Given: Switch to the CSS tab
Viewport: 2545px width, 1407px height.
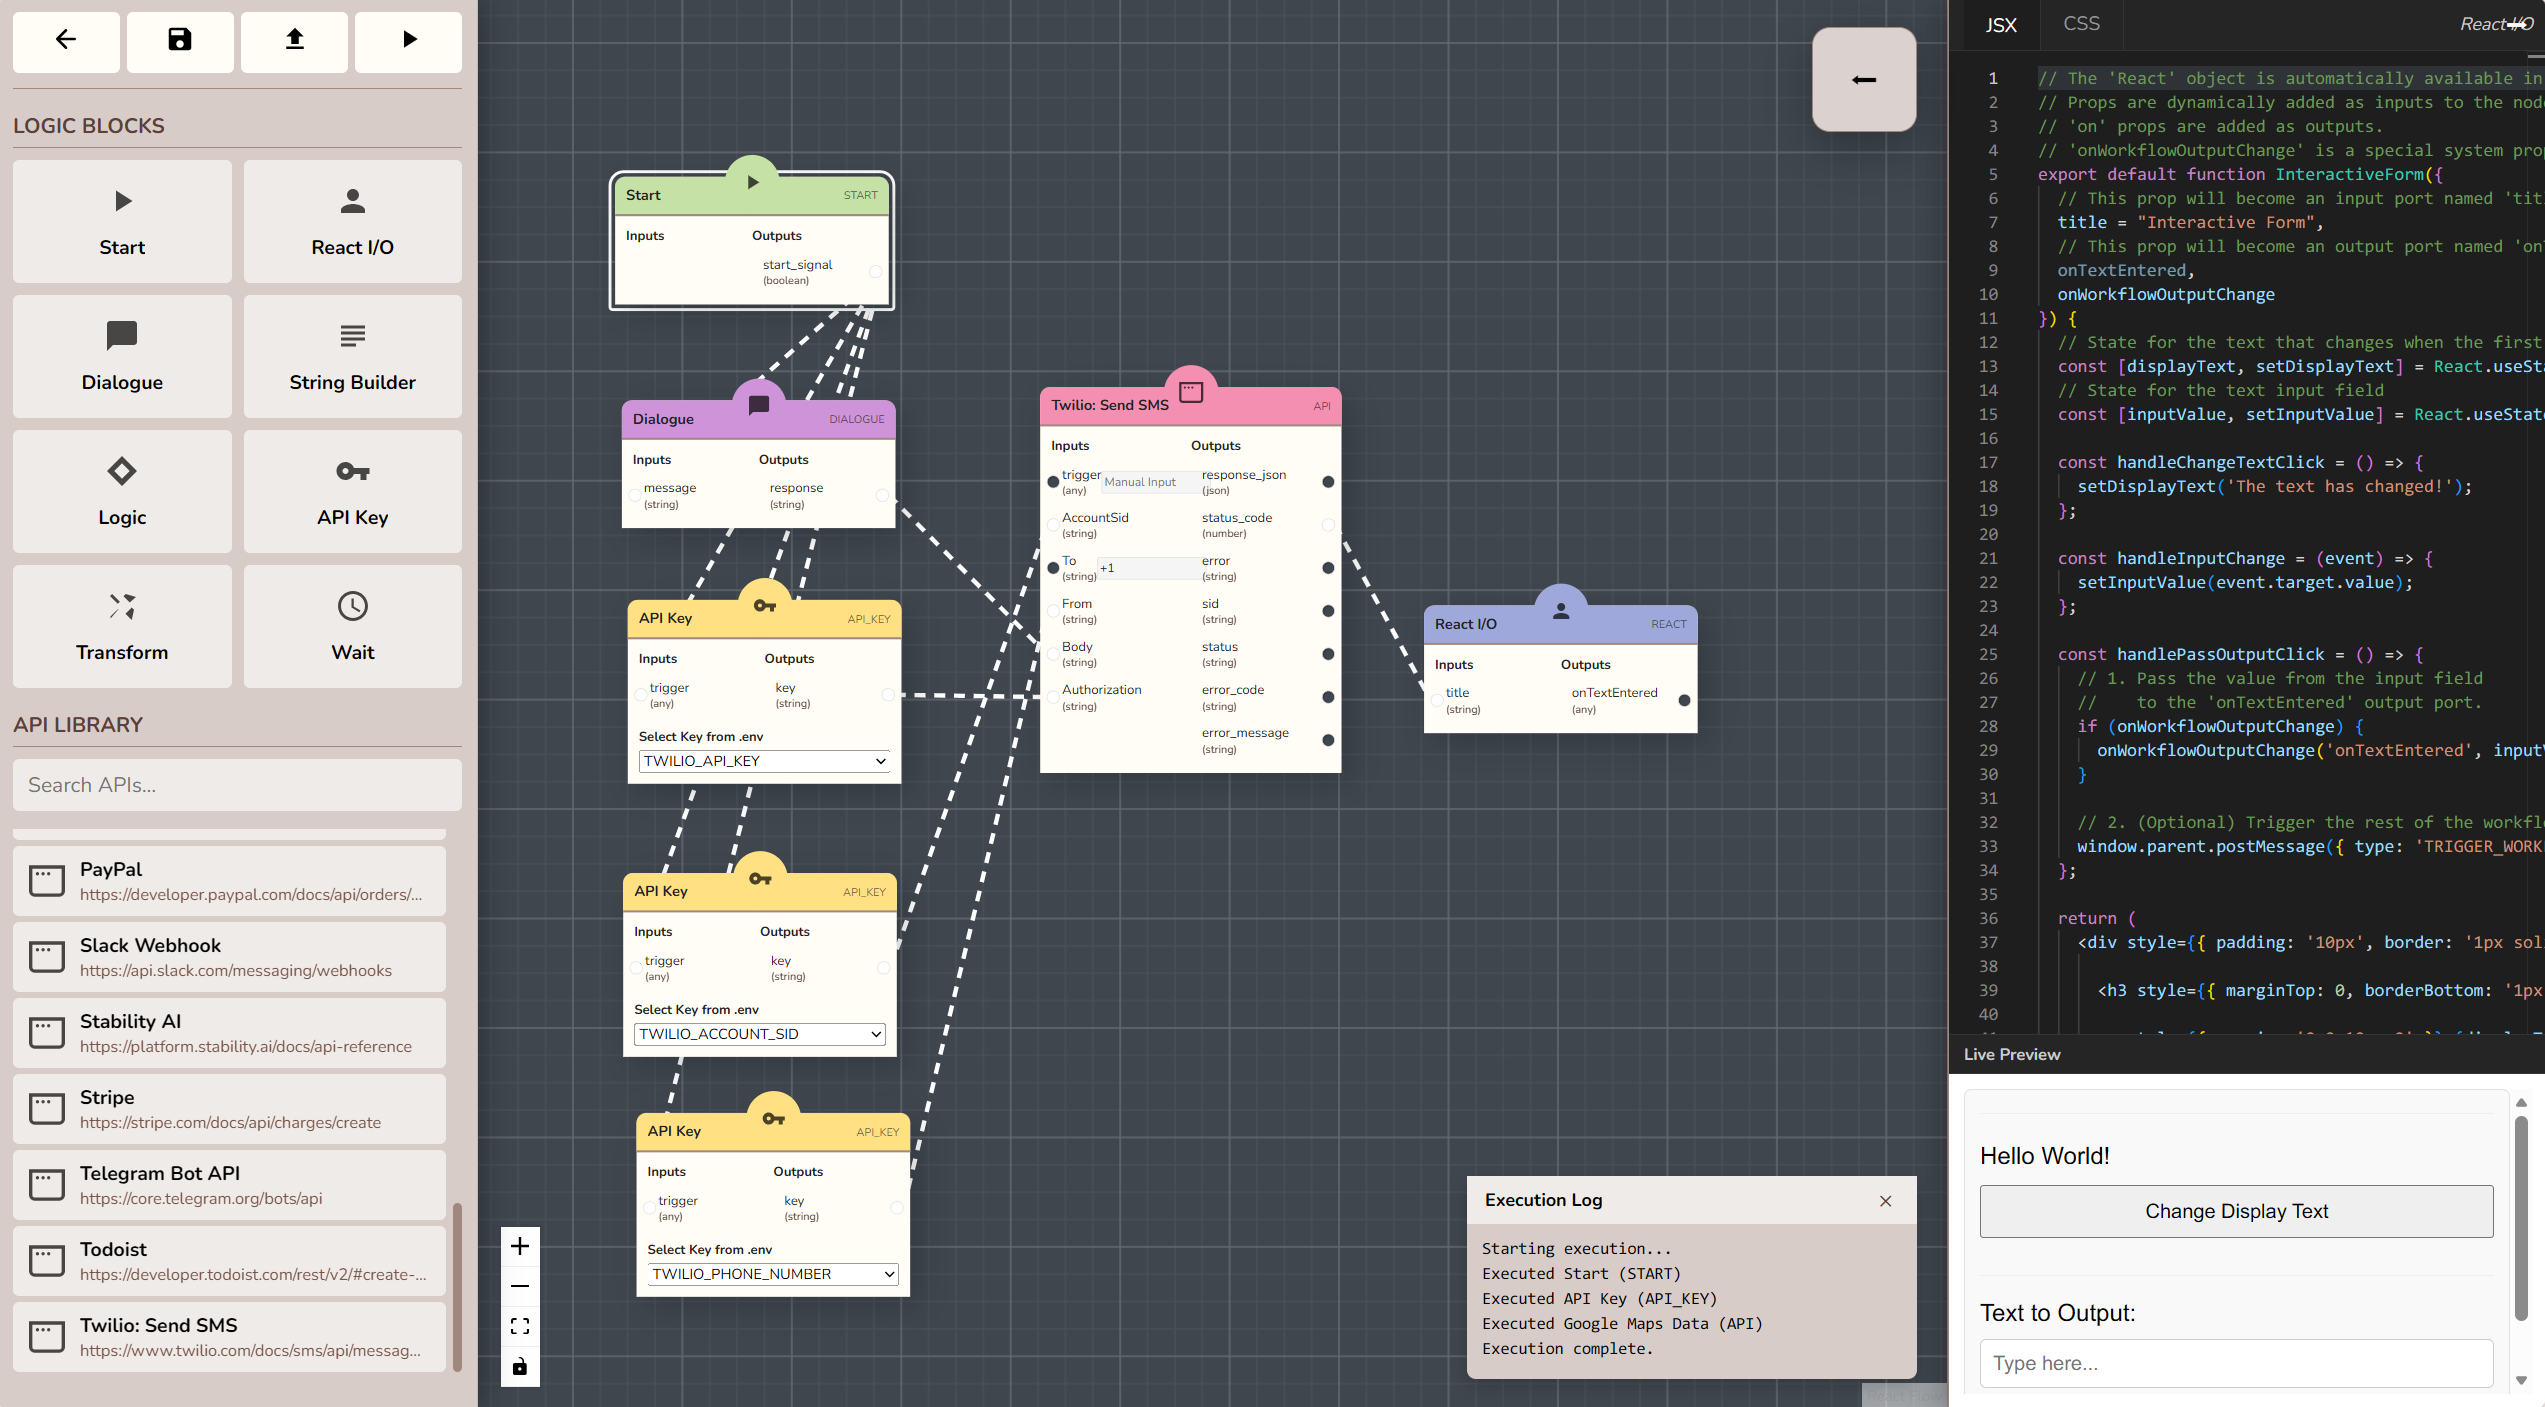Looking at the screenshot, I should tap(2081, 24).
